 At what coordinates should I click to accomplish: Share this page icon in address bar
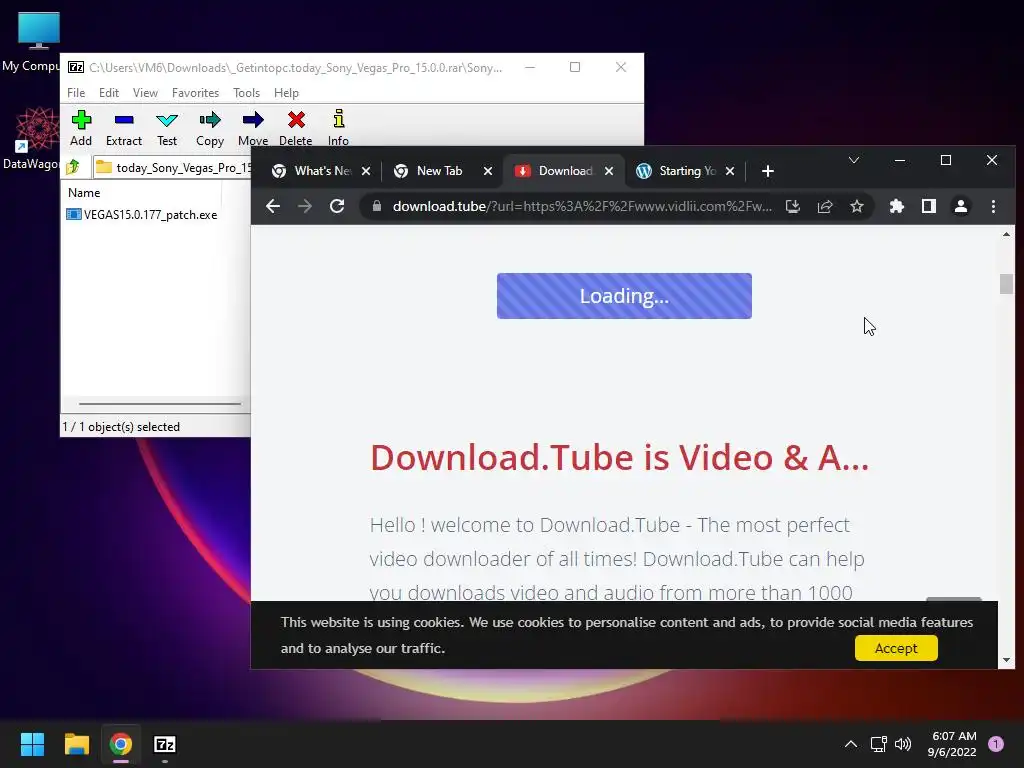click(x=825, y=206)
